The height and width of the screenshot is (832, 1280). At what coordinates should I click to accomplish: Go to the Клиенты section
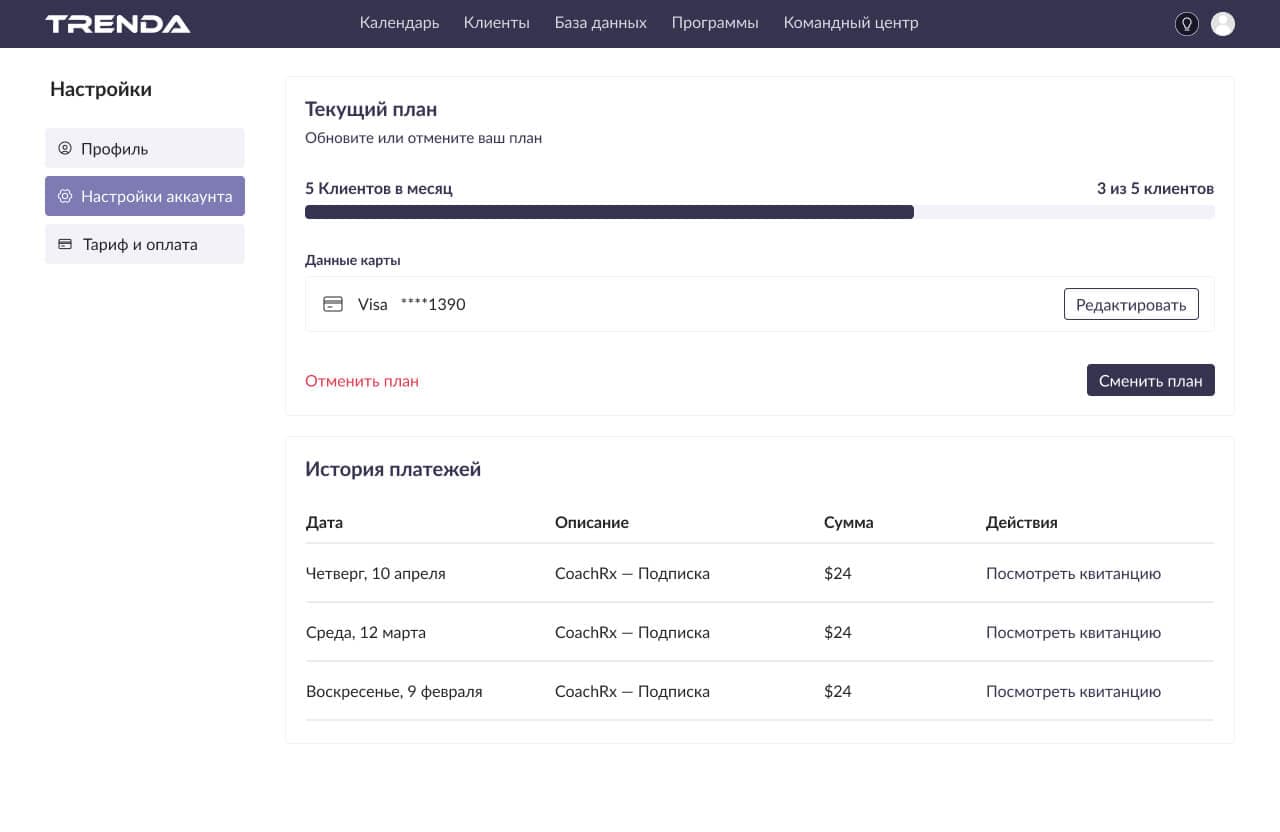[496, 23]
